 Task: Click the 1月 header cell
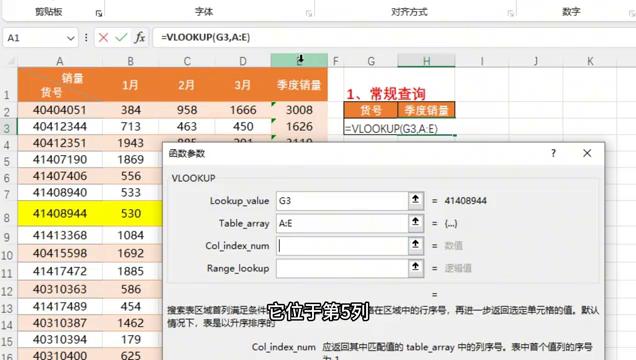130,85
